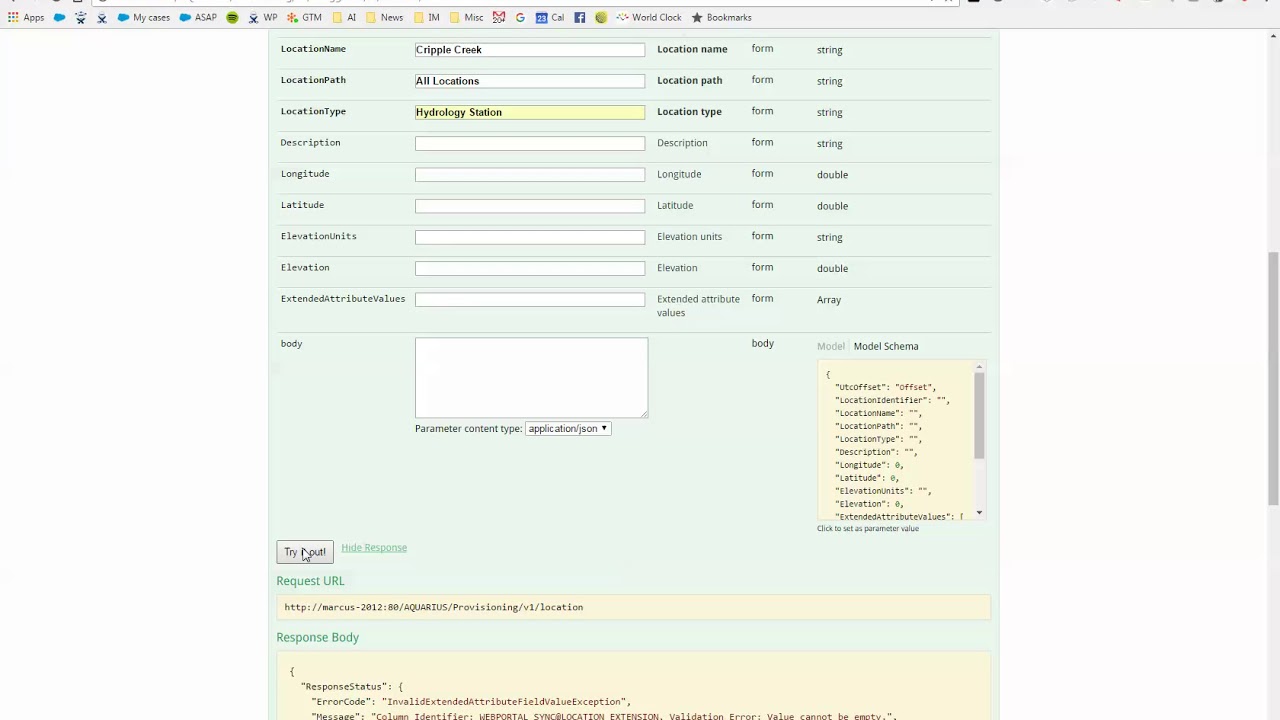Open the Parameter content type dropdown

click(x=568, y=429)
